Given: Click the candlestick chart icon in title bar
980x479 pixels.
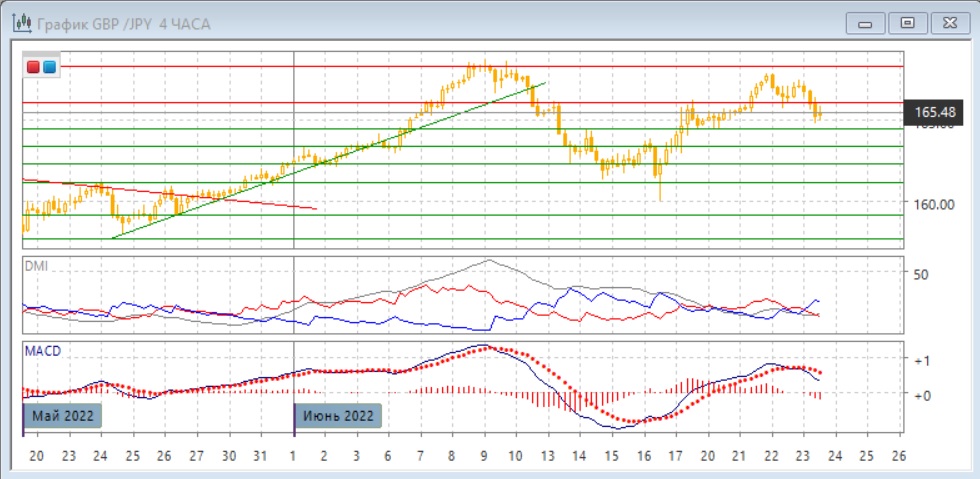Looking at the screenshot, I should tap(19, 23).
